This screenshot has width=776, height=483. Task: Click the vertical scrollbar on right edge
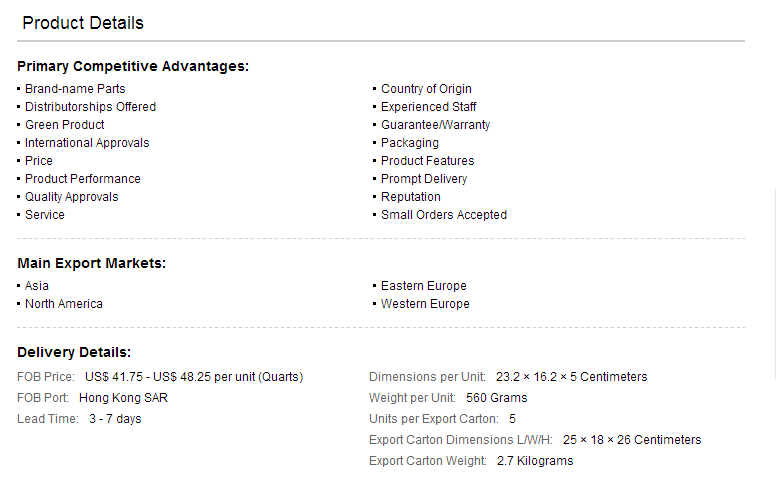click(x=774, y=284)
